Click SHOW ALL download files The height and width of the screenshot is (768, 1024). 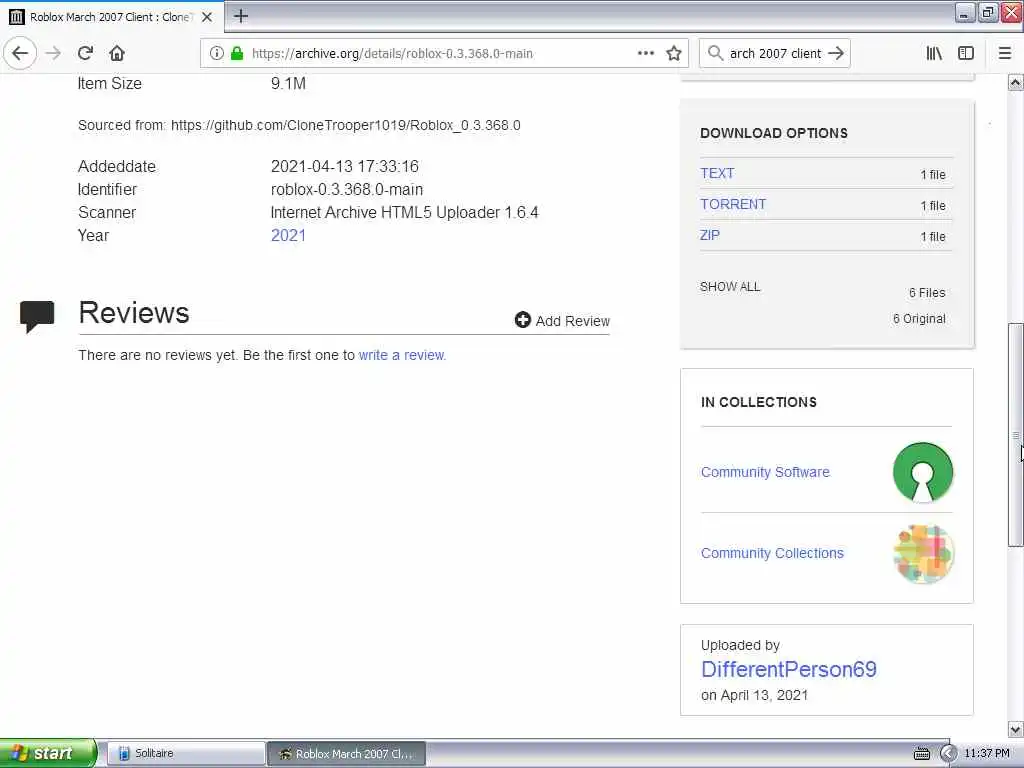pyautogui.click(x=730, y=287)
